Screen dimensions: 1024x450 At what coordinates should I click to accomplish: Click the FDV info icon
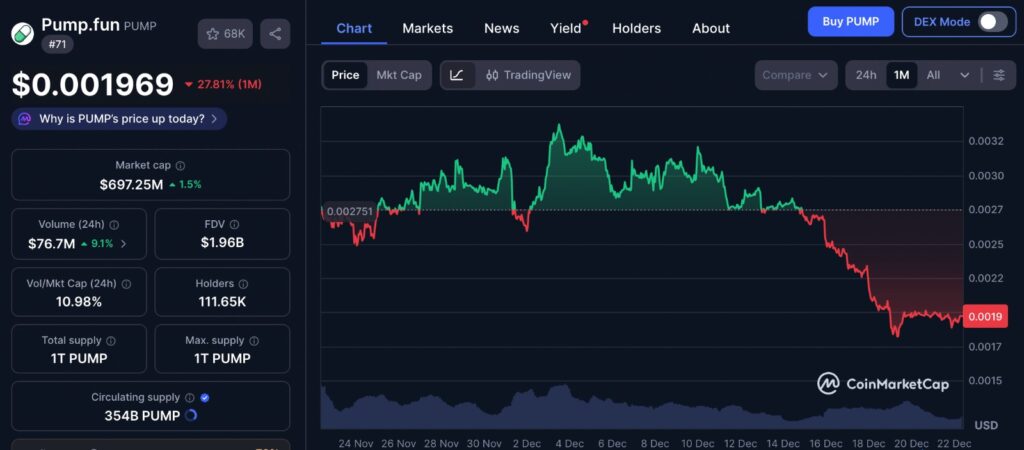click(x=234, y=225)
